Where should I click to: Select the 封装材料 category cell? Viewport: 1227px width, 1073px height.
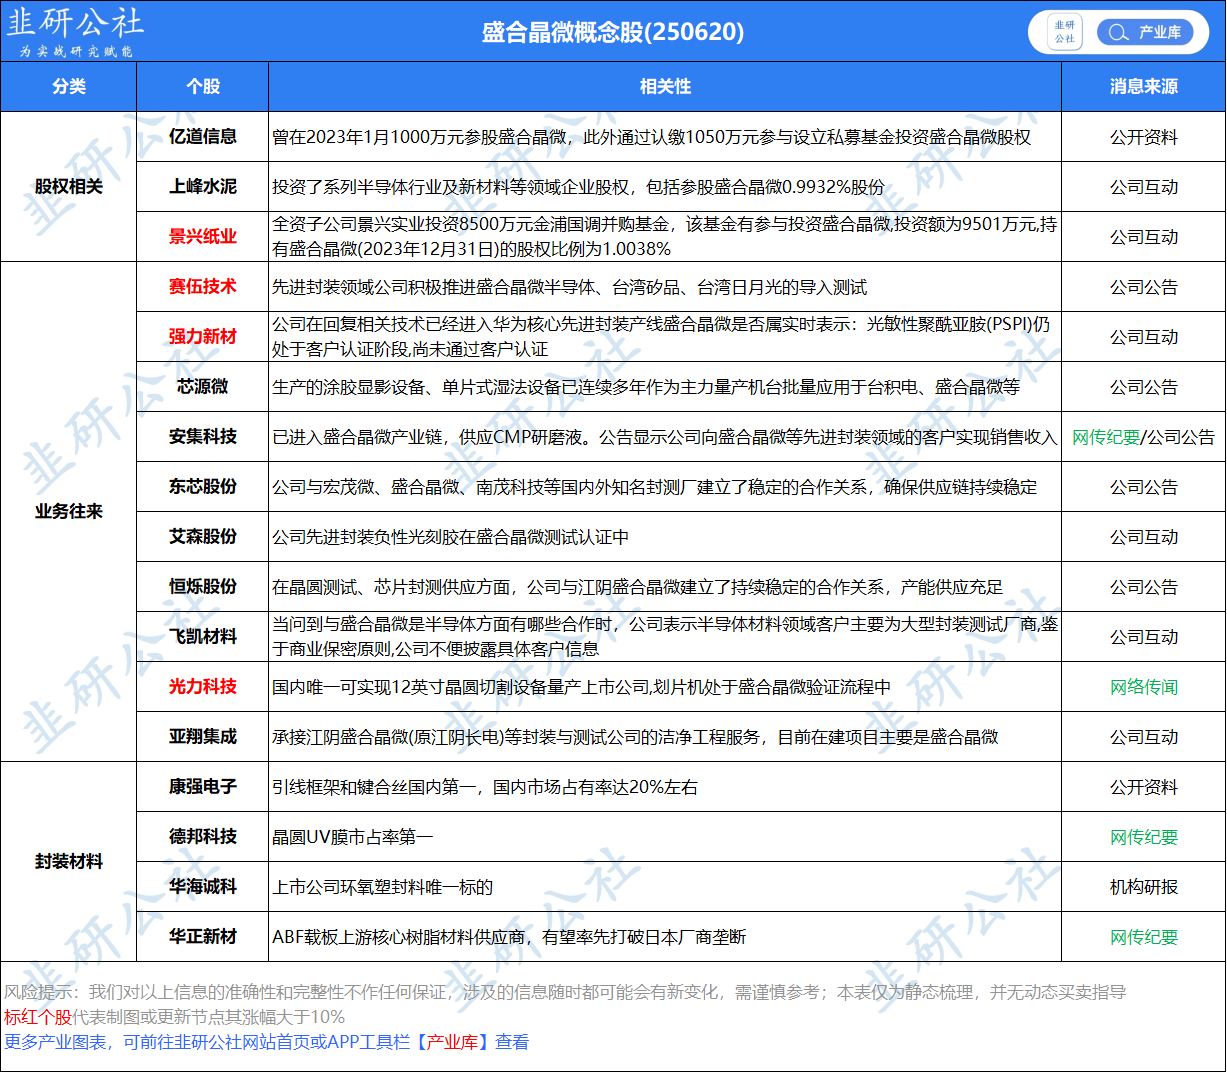(x=69, y=862)
